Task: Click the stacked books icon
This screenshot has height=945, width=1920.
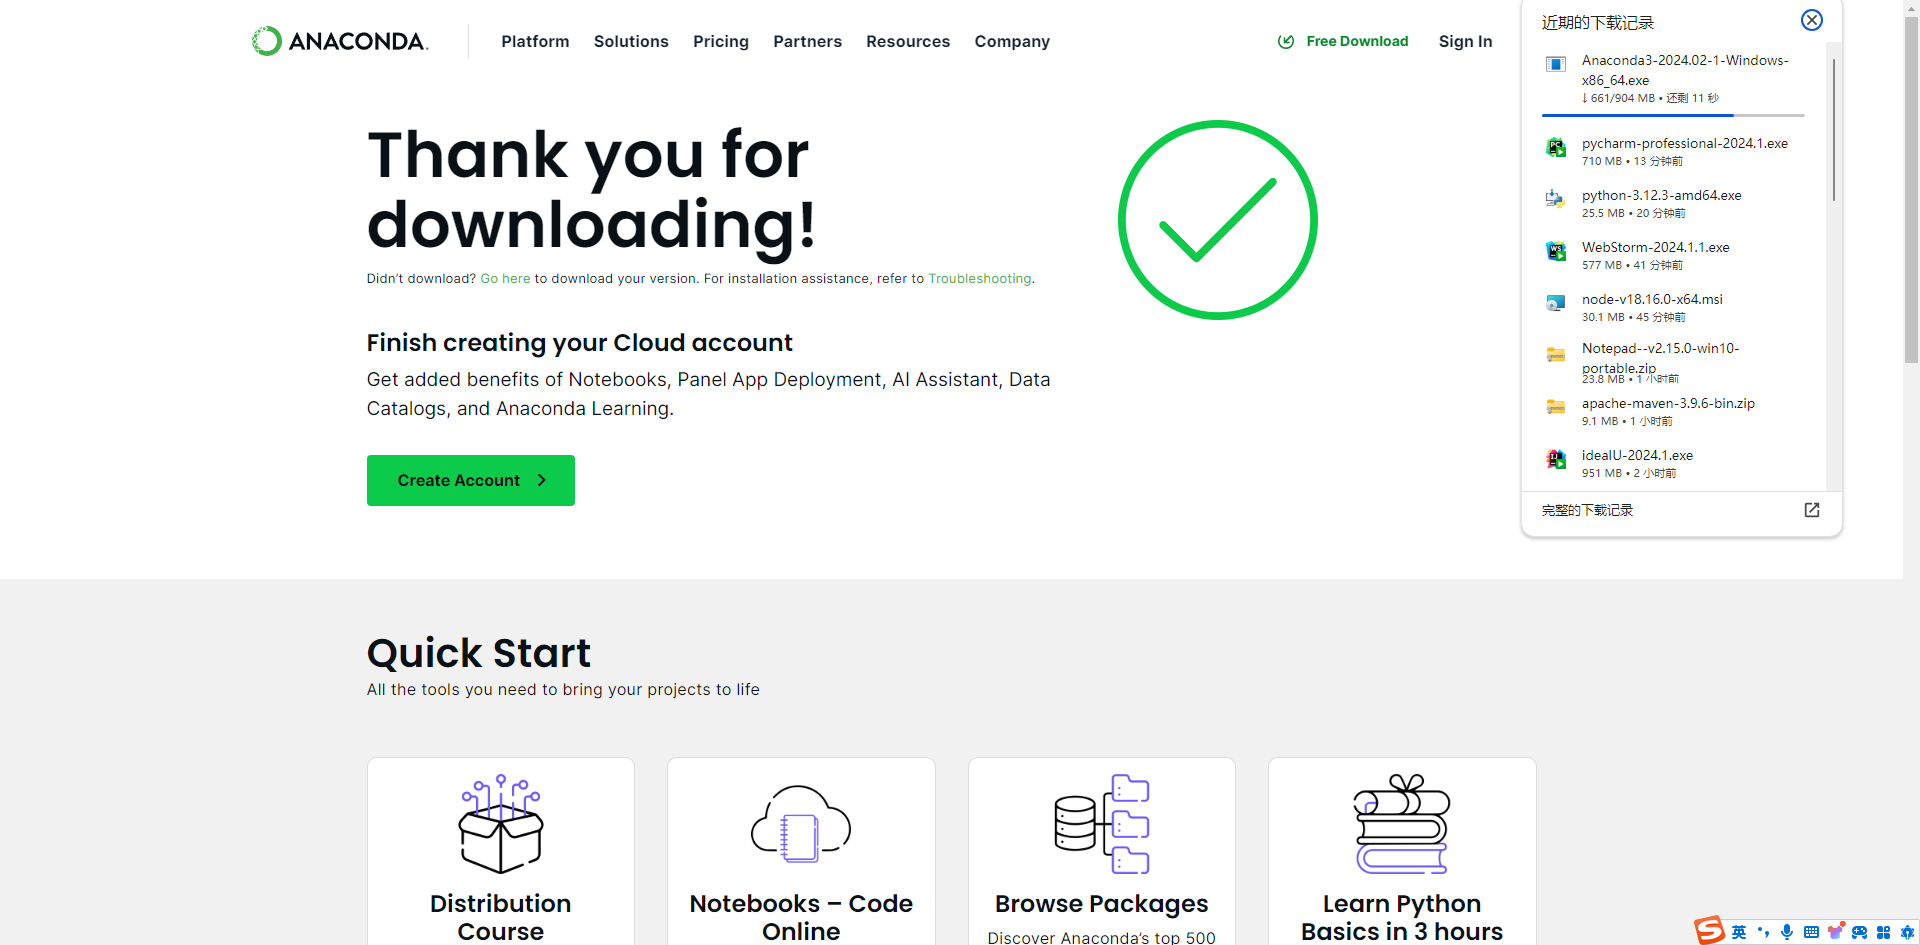Action: [x=1402, y=824]
